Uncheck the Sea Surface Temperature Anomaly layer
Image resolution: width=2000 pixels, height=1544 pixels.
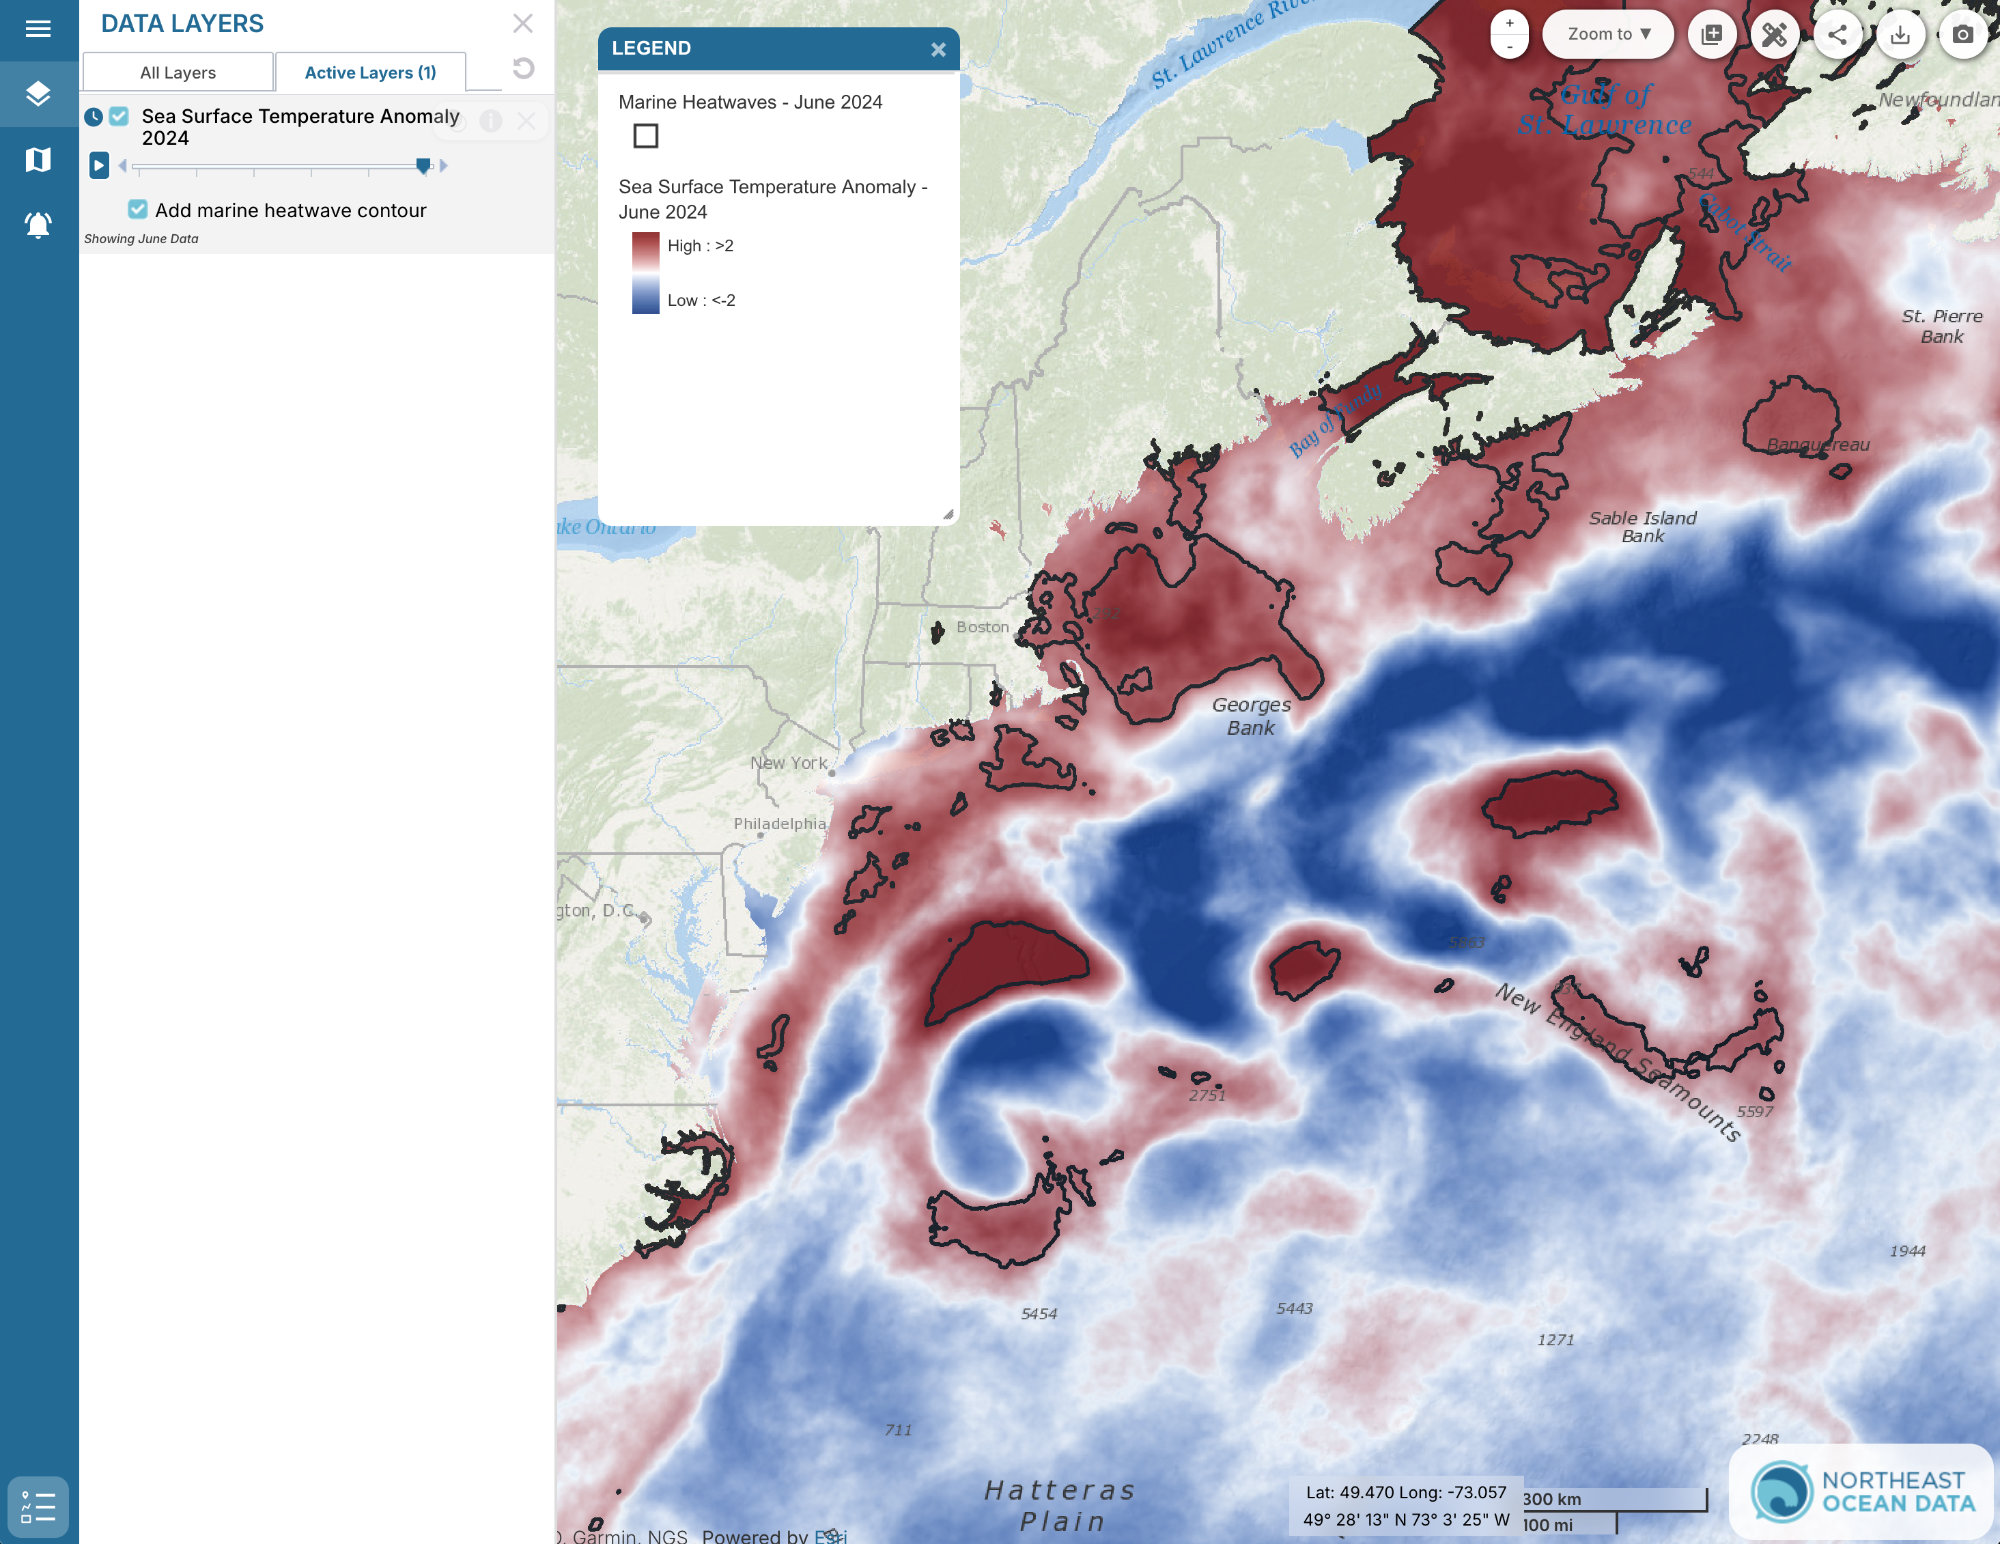[119, 116]
